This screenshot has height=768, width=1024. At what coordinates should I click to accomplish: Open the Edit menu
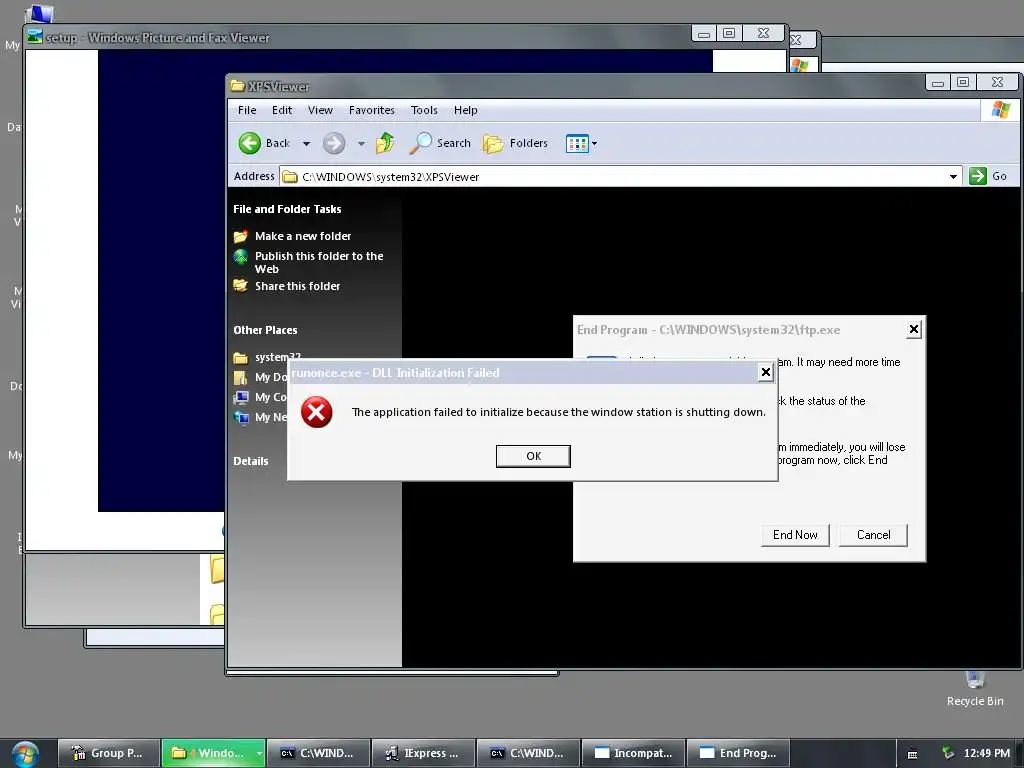(282, 110)
